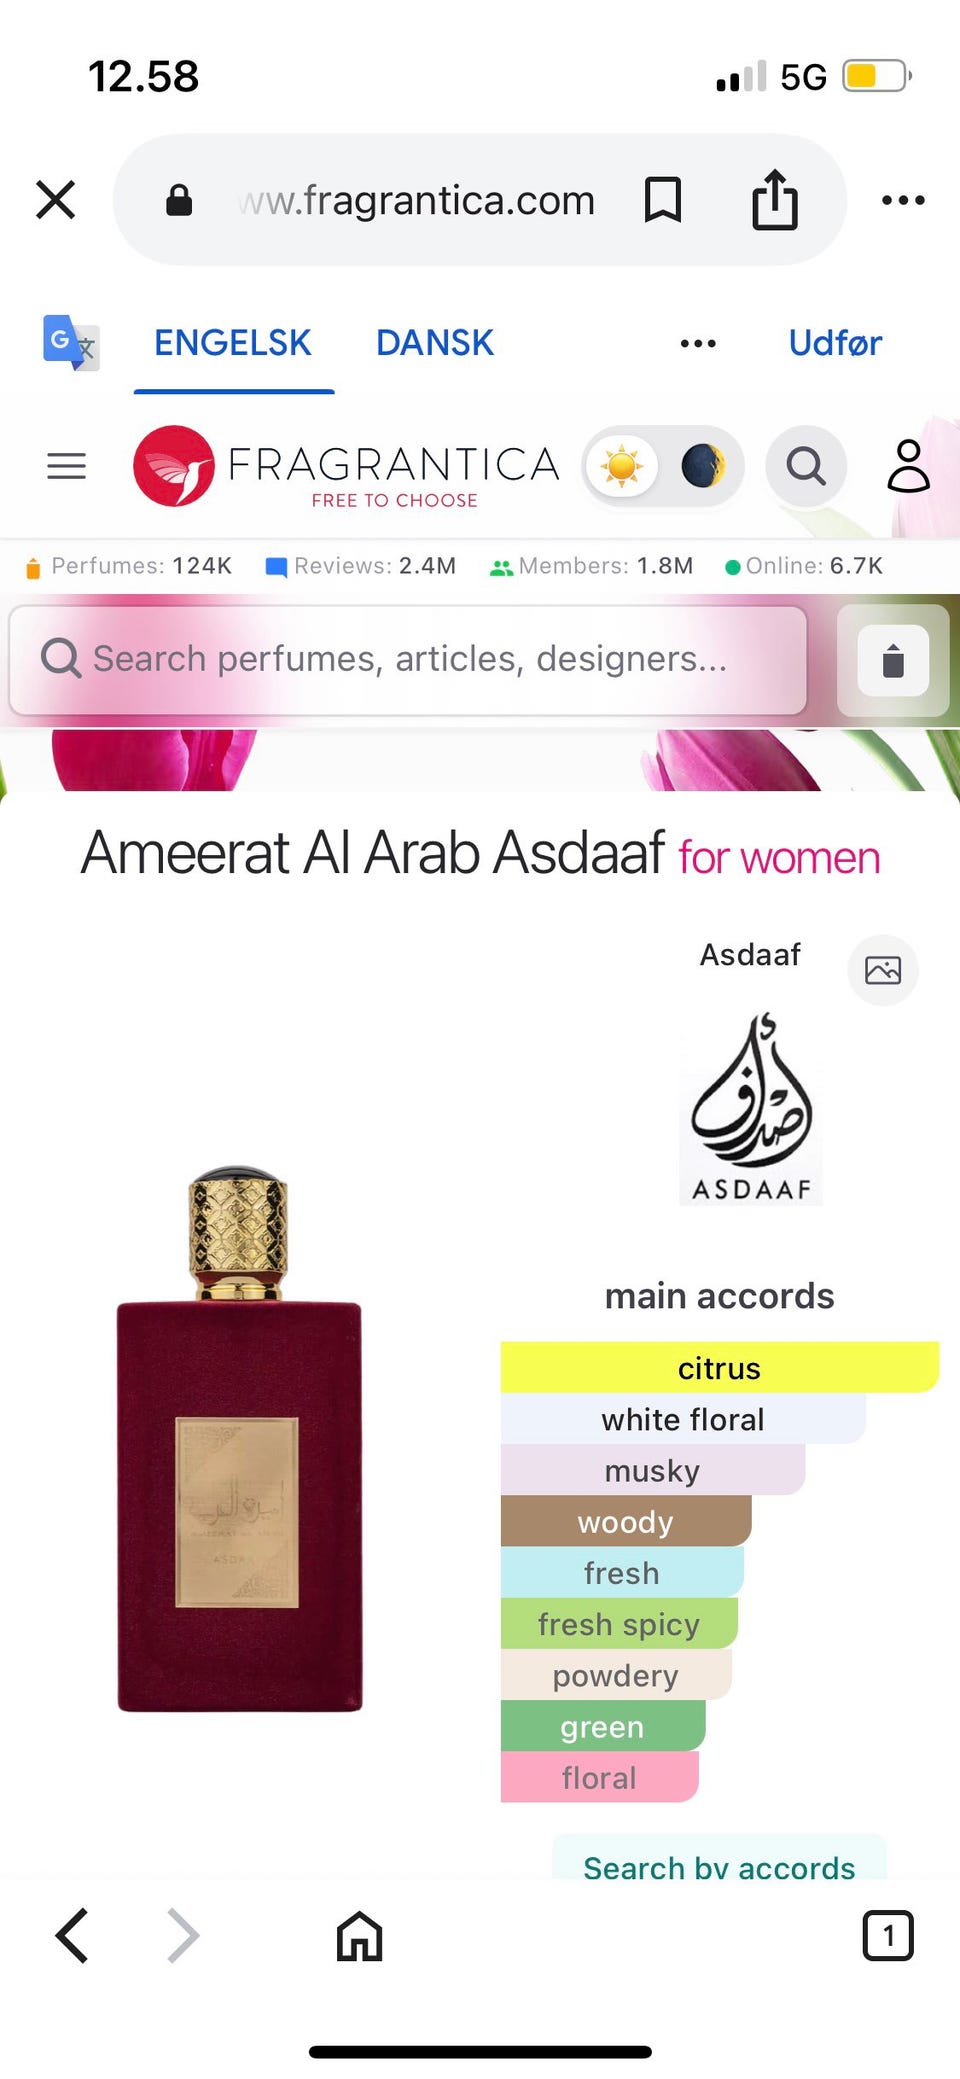Screen dimensions: 960x2079
Task: Tap the Udfør button
Action: coord(835,343)
